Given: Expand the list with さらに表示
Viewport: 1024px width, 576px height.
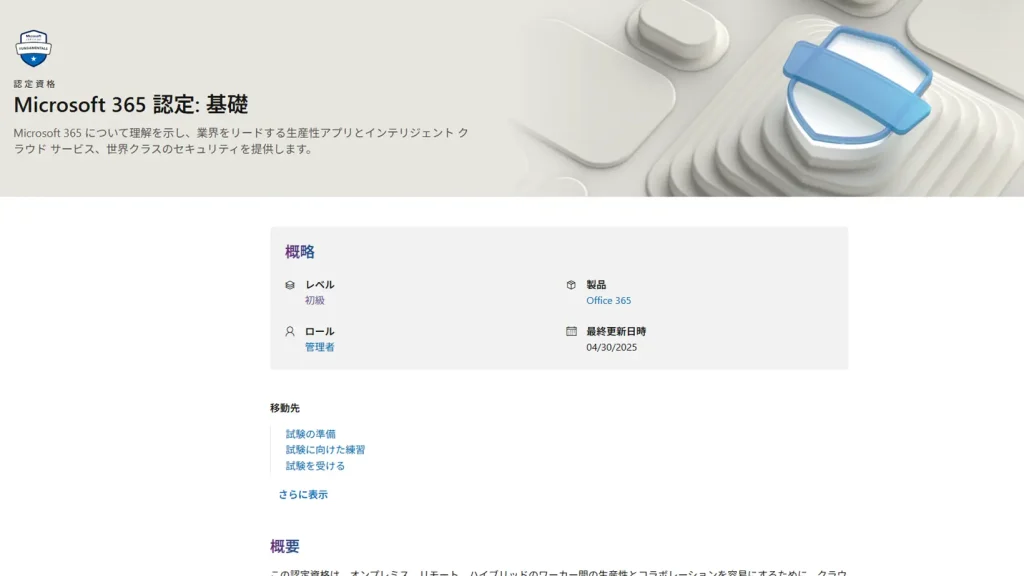Looking at the screenshot, I should [302, 494].
